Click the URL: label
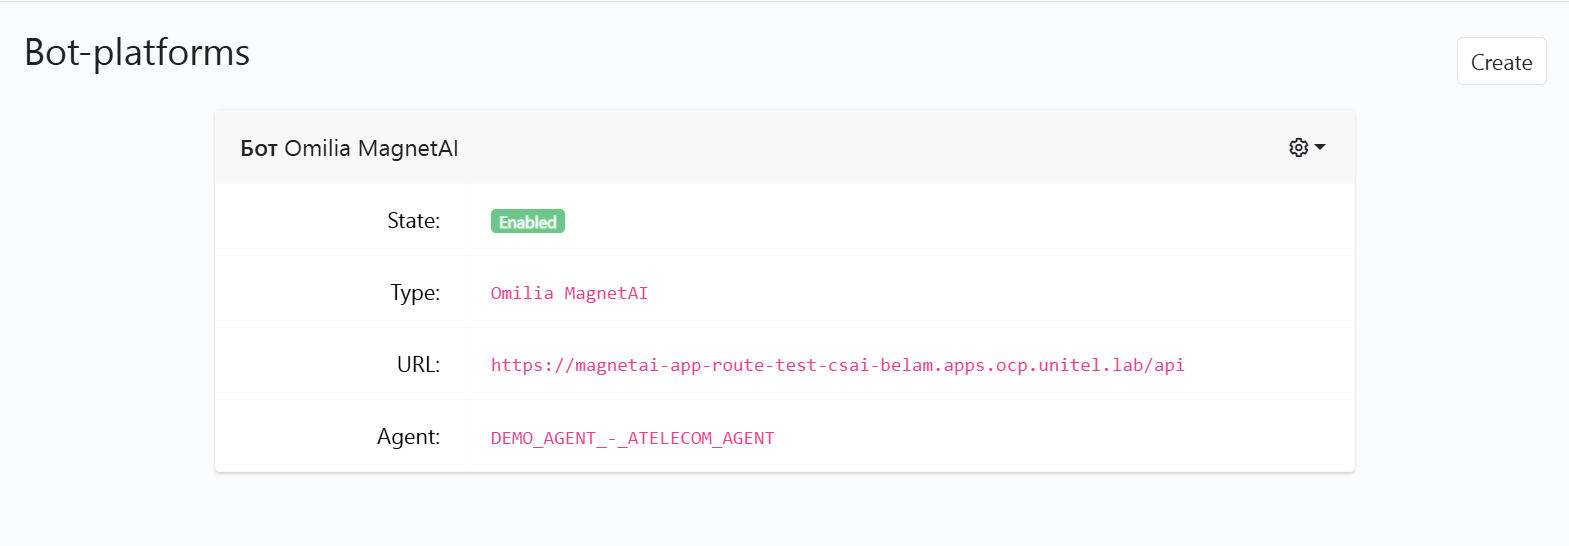 (x=418, y=364)
